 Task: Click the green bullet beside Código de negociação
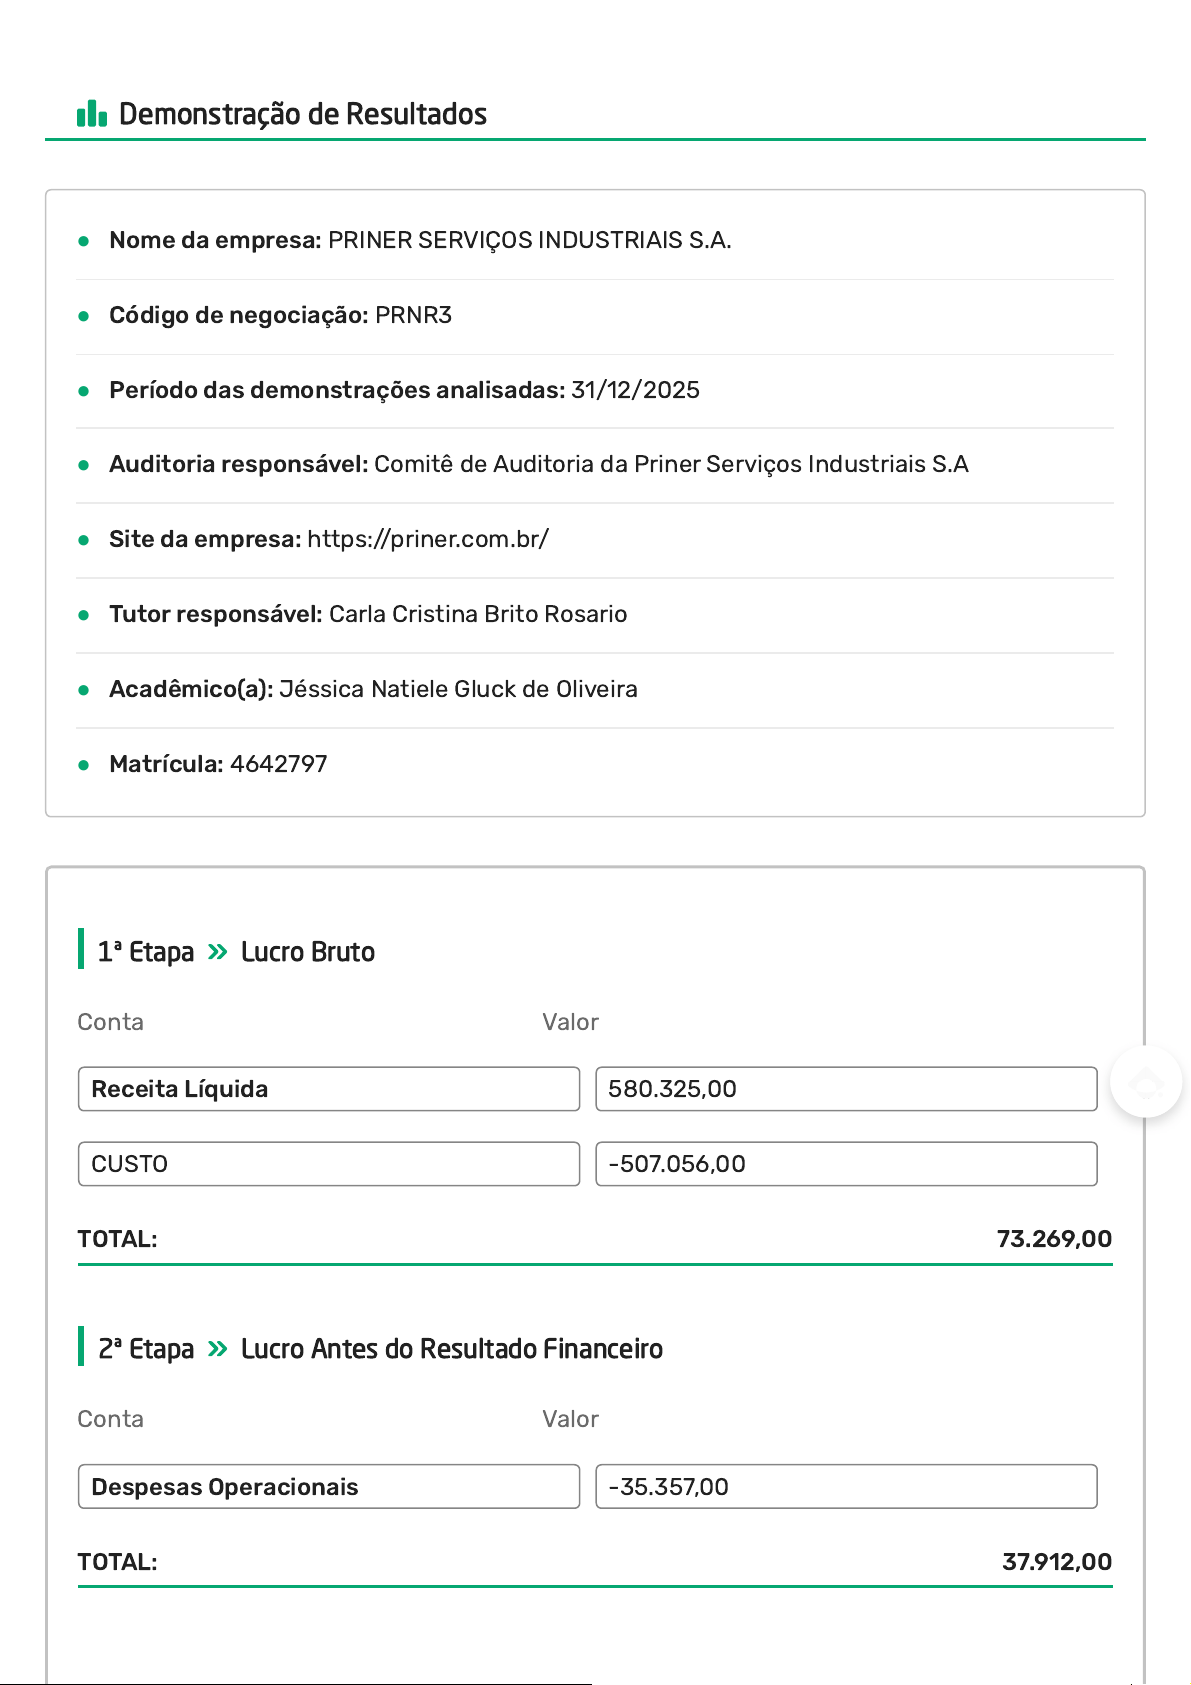pos(84,316)
